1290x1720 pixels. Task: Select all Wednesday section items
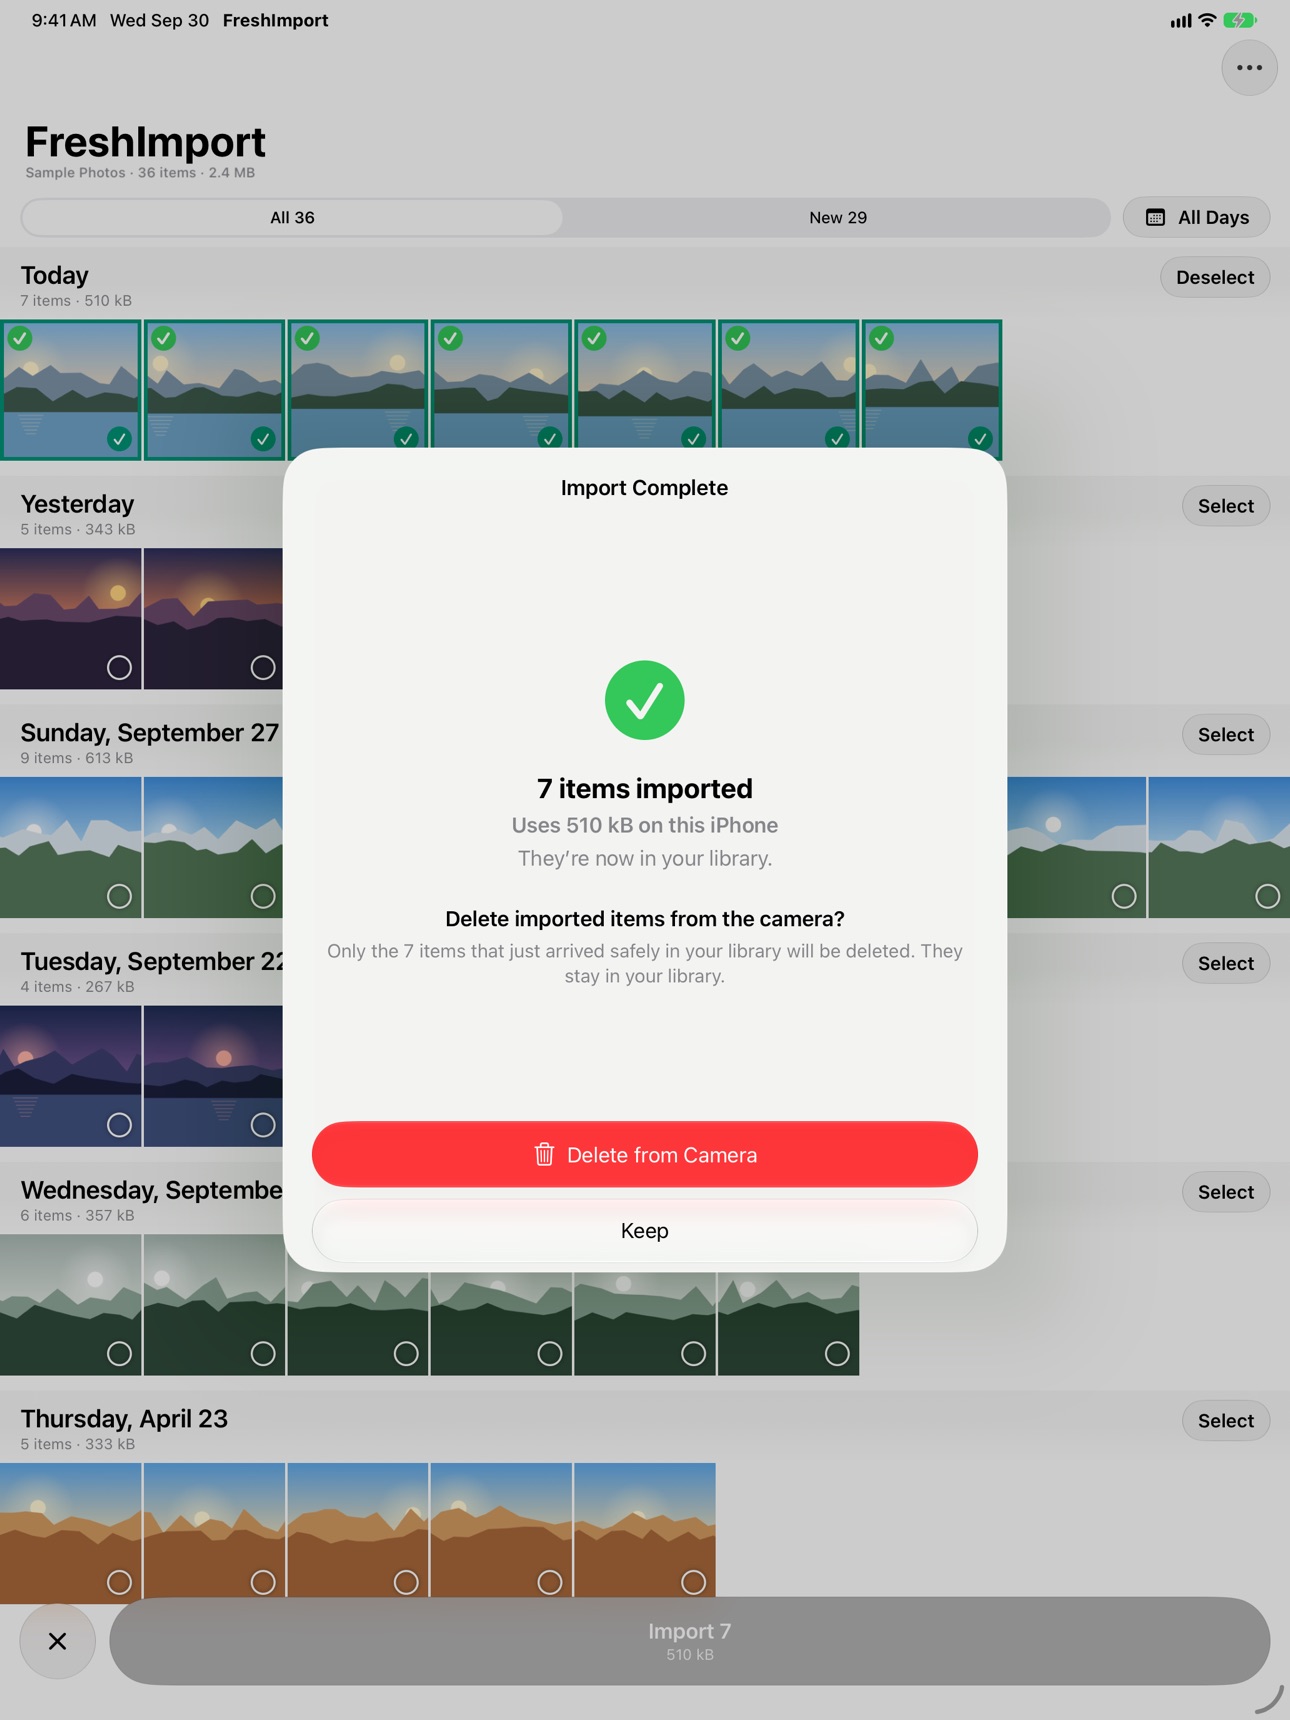click(x=1225, y=1192)
